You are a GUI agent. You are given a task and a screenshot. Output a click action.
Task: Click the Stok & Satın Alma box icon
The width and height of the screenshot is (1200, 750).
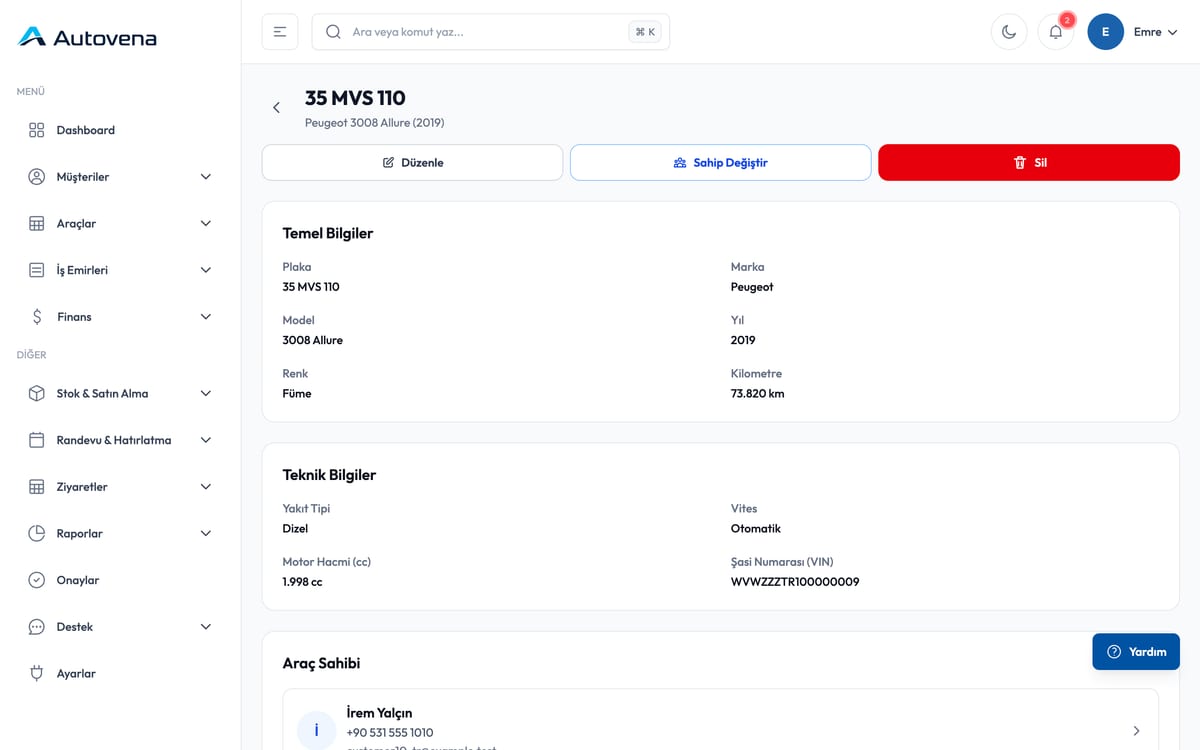tap(37, 393)
